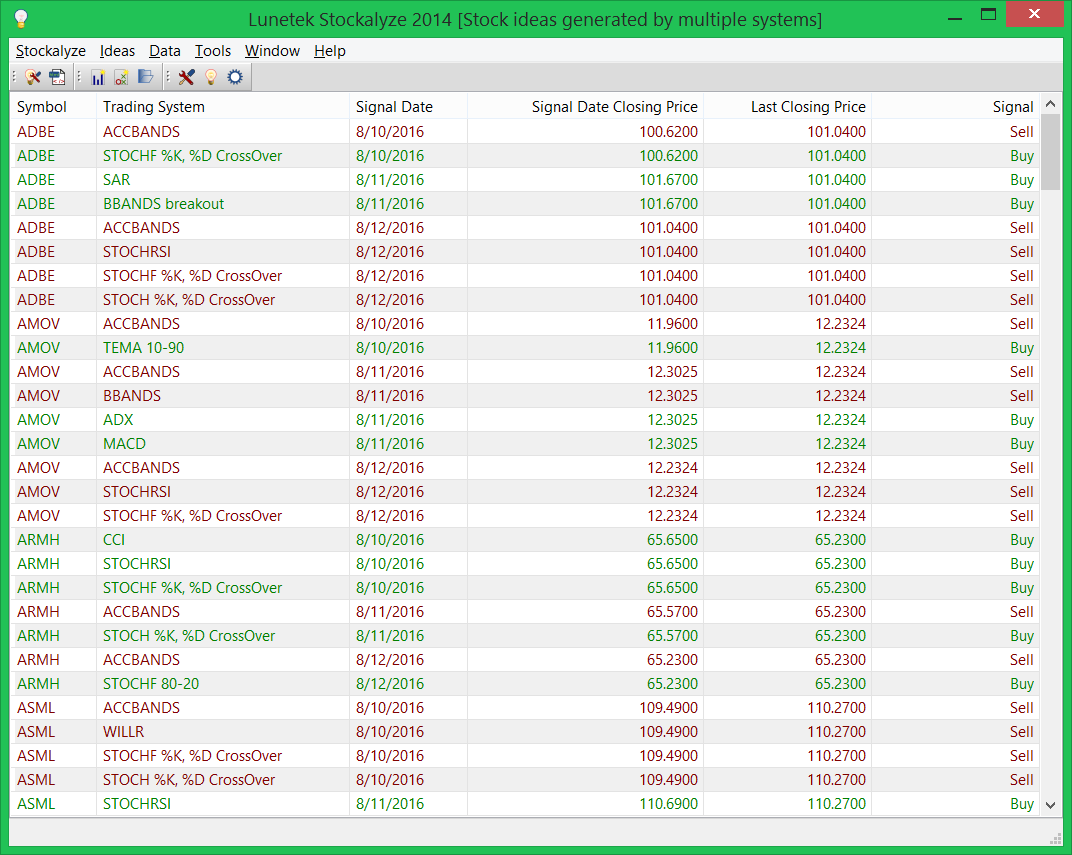Open the Data menu

coord(164,50)
